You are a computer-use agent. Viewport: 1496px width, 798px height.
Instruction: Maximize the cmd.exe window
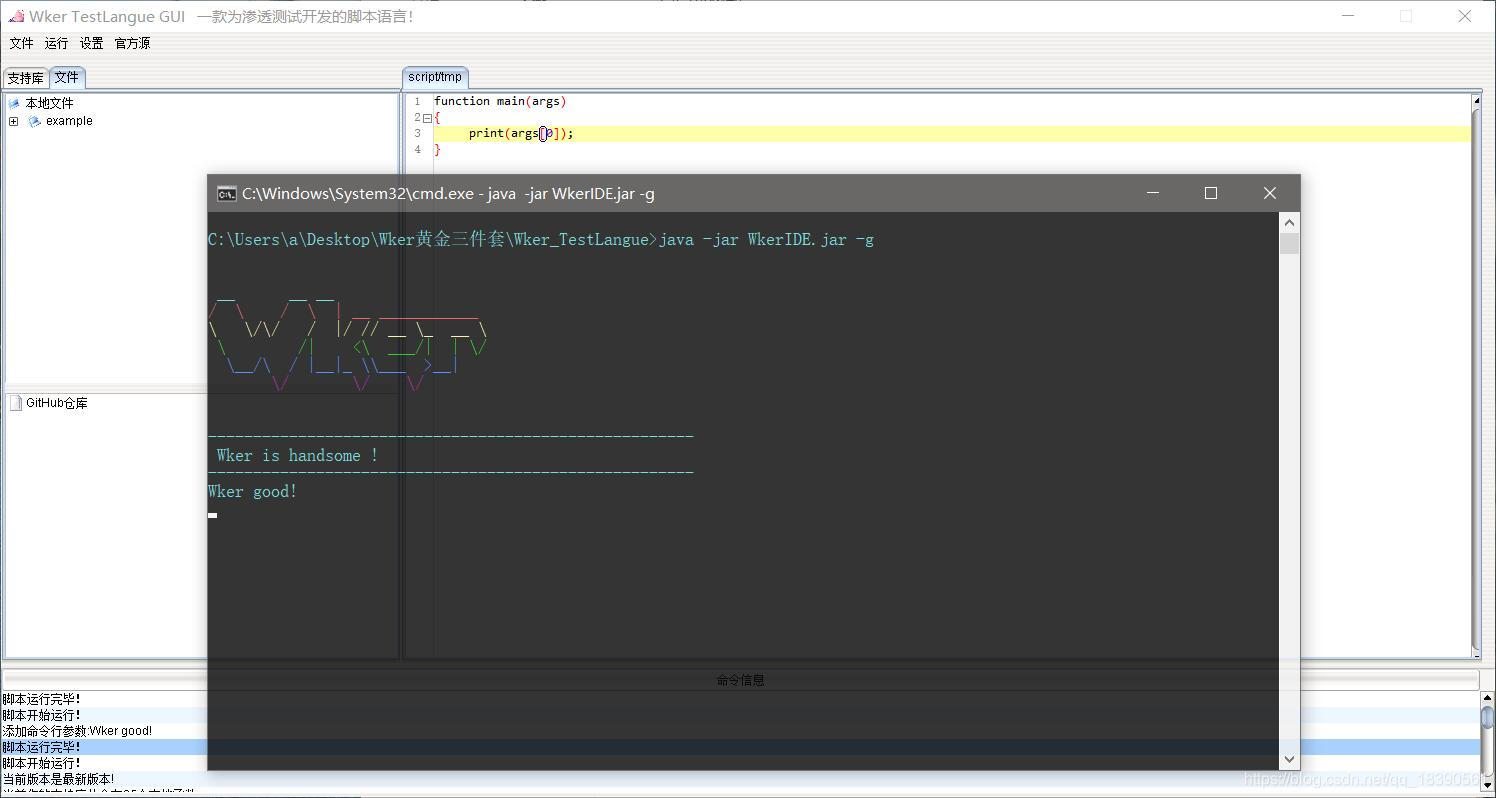tap(1211, 193)
